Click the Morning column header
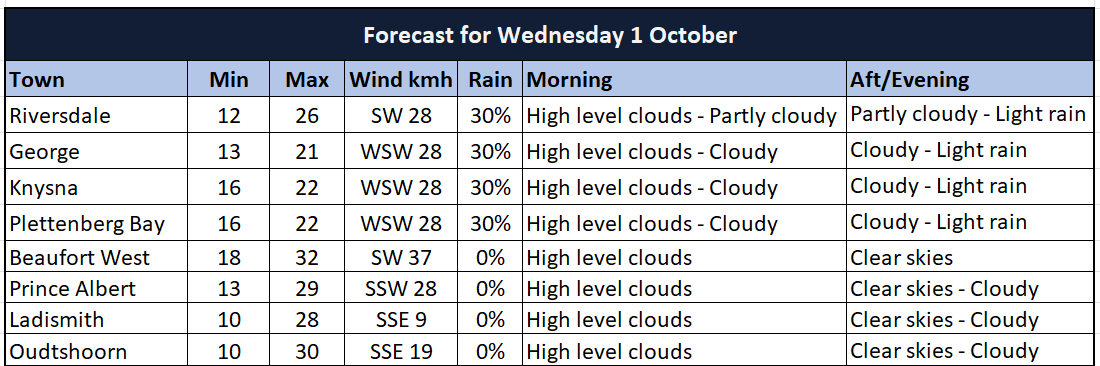The height and width of the screenshot is (366, 1100). 684,79
